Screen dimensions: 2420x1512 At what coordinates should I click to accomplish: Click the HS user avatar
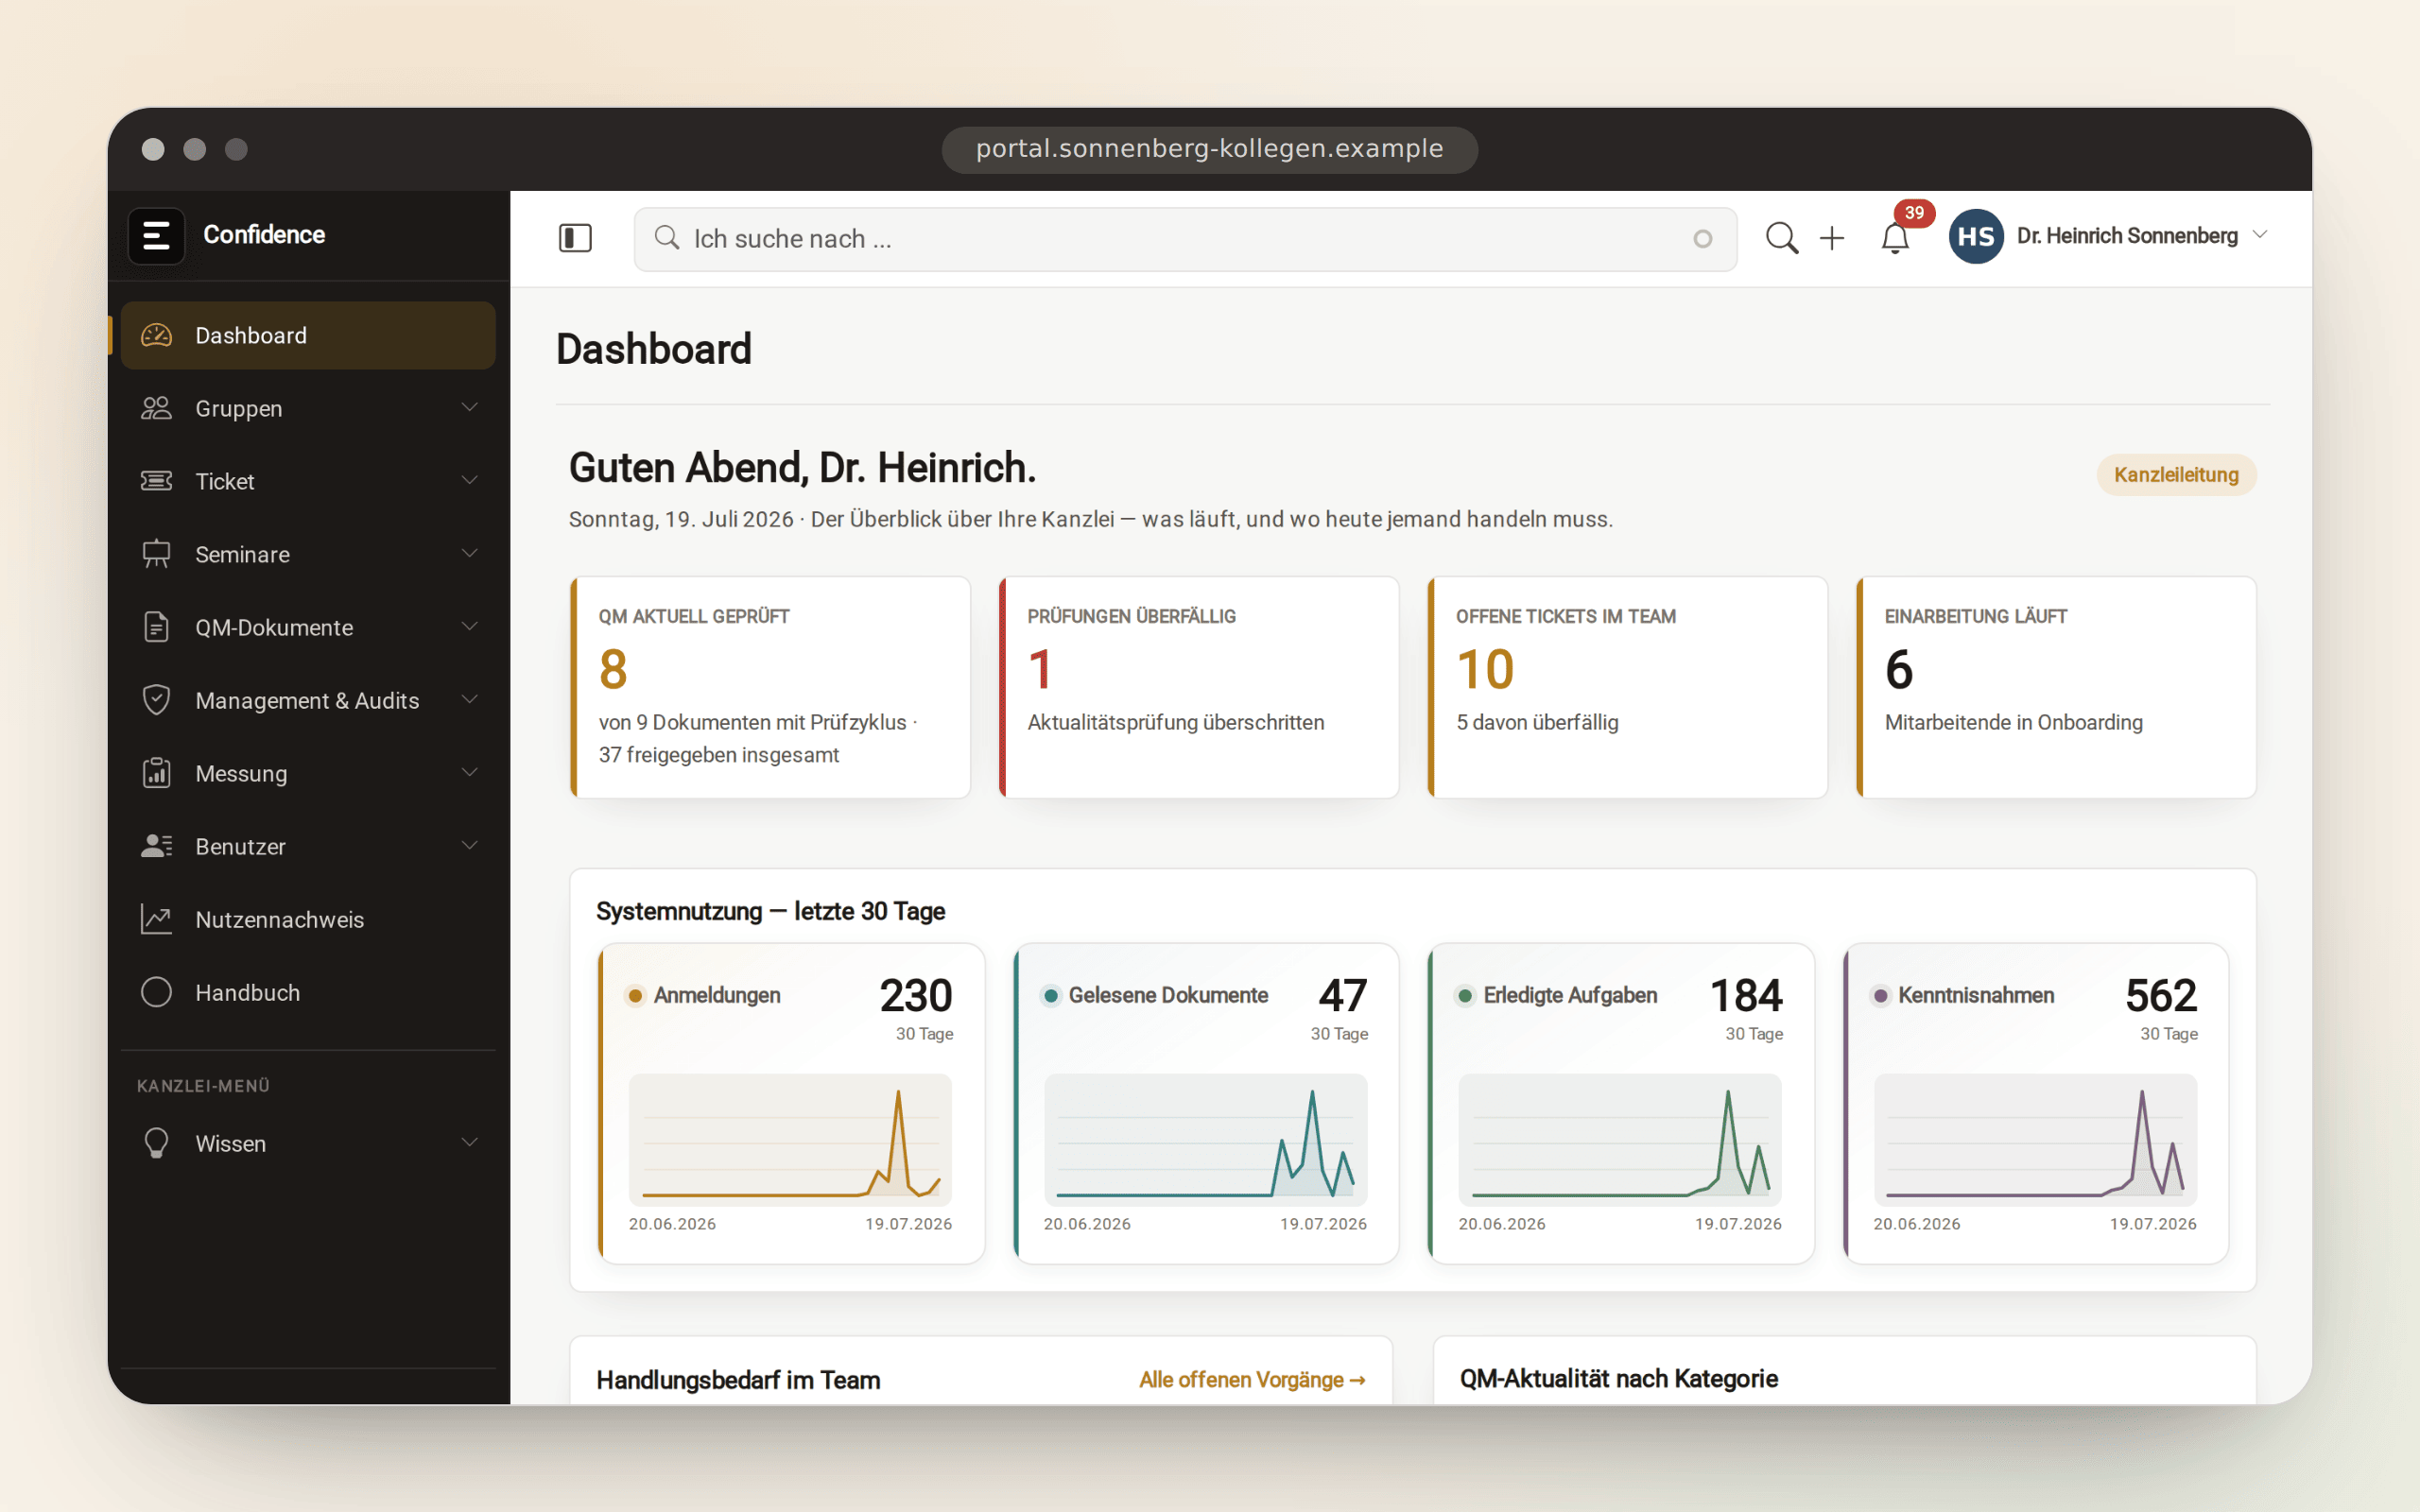[x=1976, y=236]
